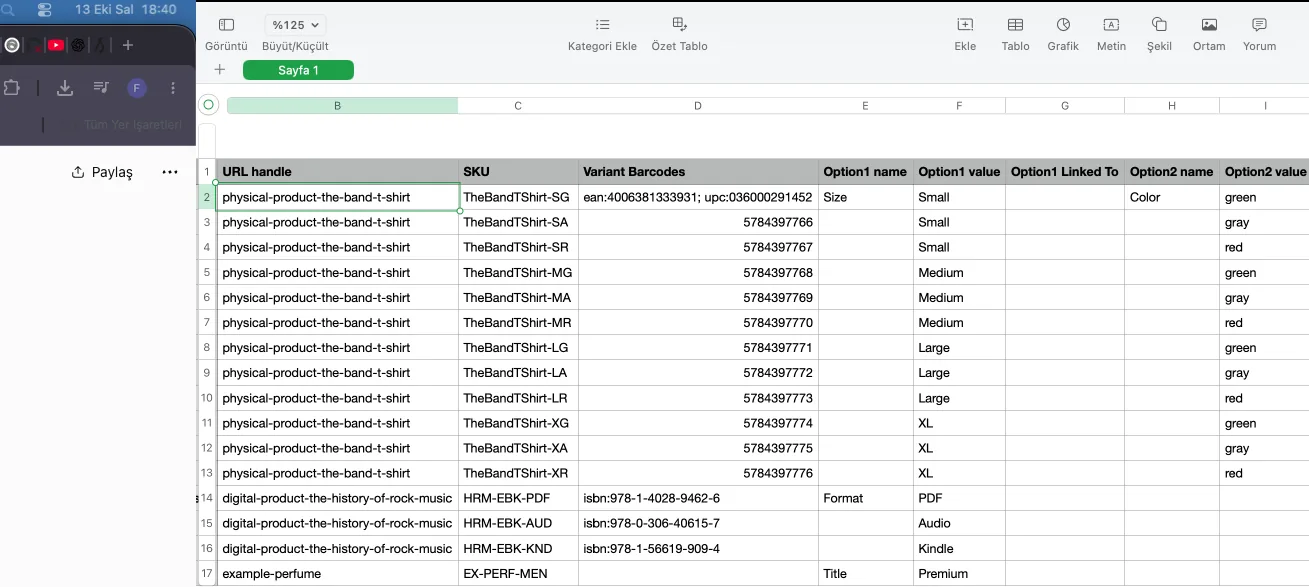
Task: Open Control Center in the menu bar
Action: tap(44, 9)
